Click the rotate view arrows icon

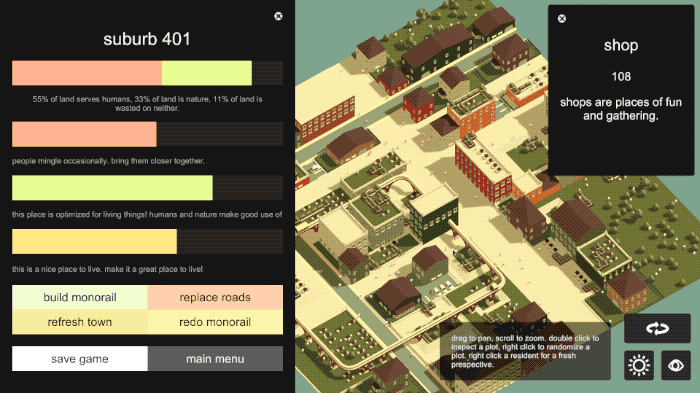point(657,328)
